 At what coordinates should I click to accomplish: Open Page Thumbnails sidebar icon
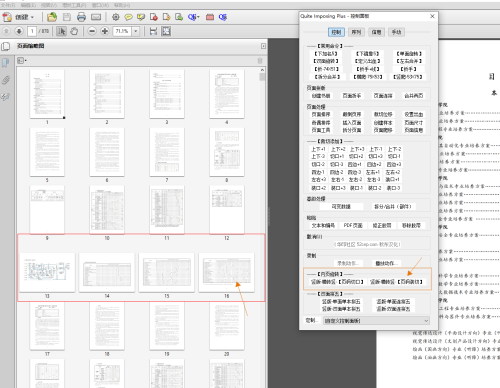(x=6, y=46)
